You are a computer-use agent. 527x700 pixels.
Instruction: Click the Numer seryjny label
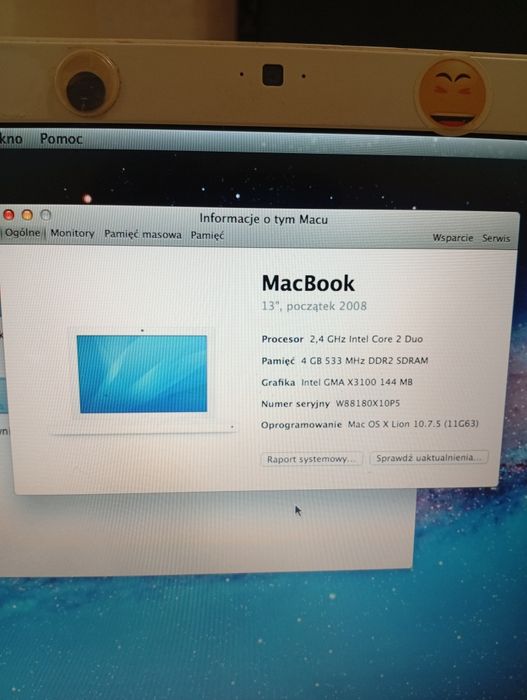[x=295, y=404]
